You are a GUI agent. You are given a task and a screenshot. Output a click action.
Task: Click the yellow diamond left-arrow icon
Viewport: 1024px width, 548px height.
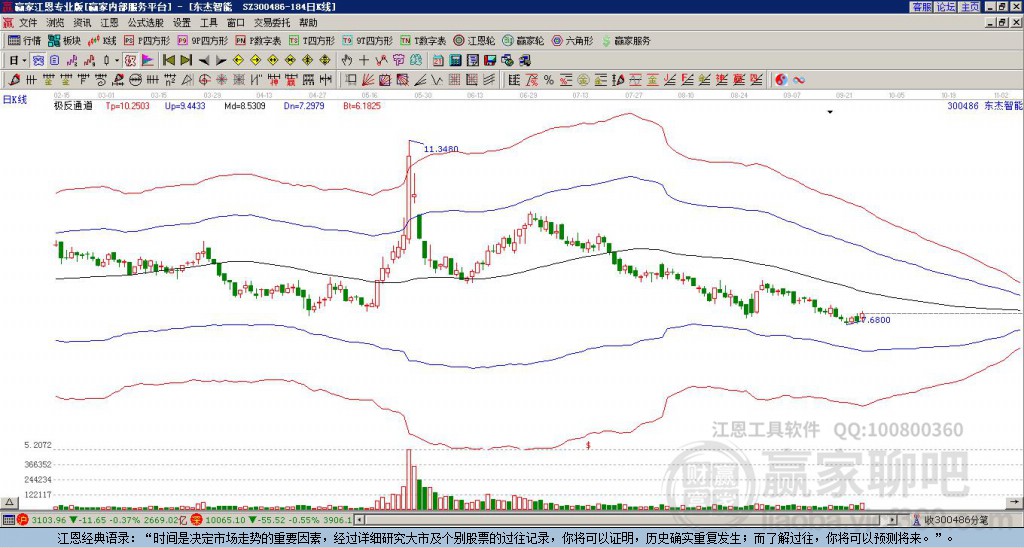pyautogui.click(x=238, y=61)
